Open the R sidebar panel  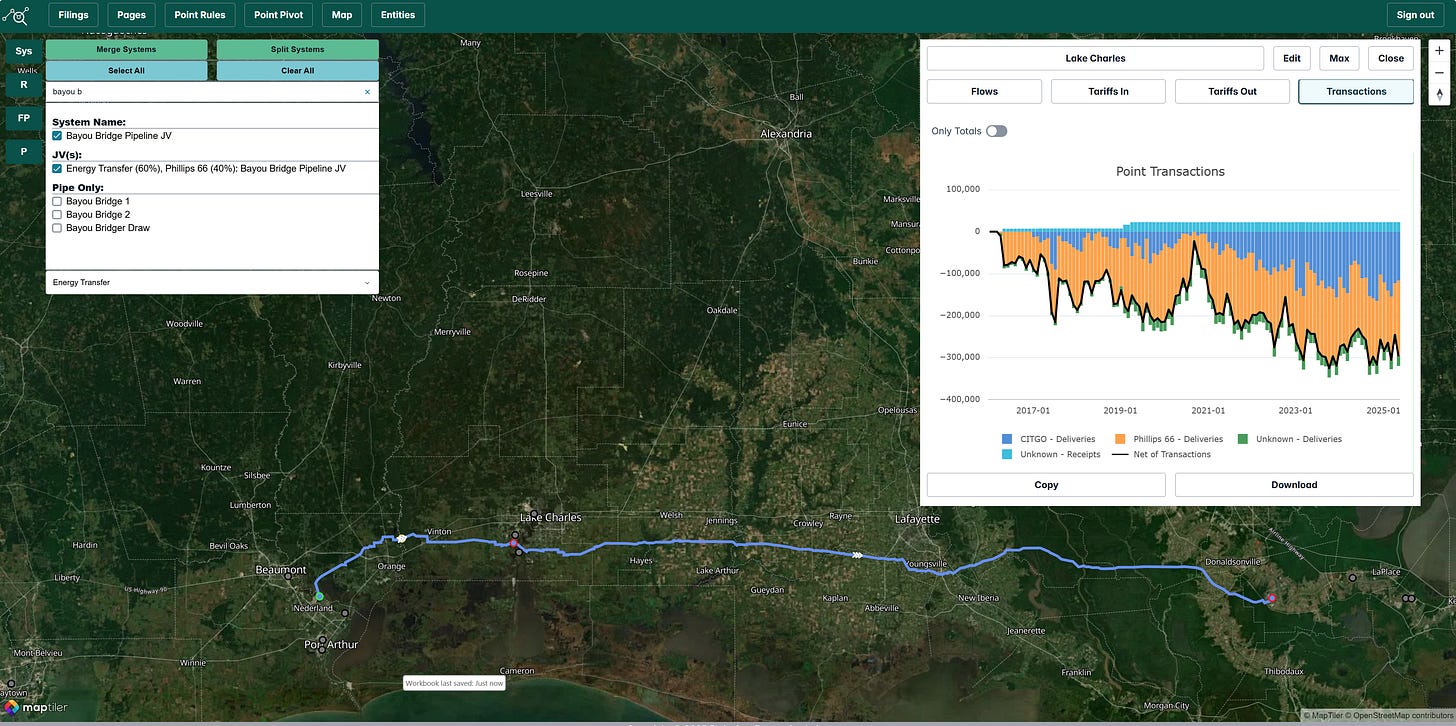click(23, 85)
